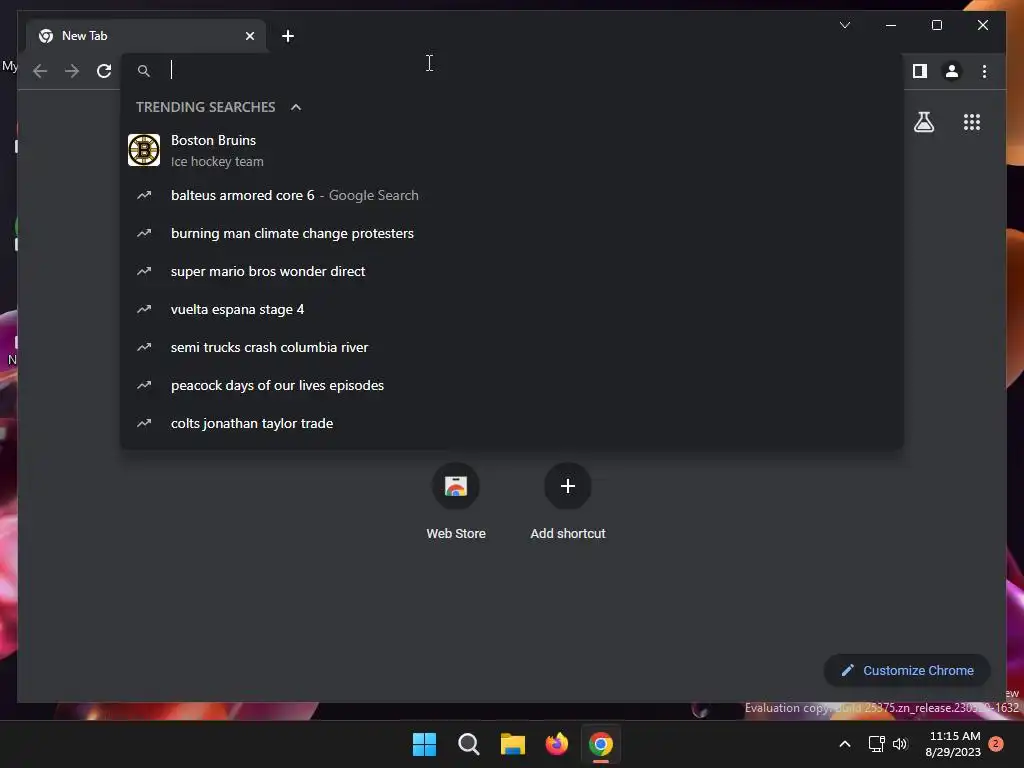Select the New Tab tab
Image resolution: width=1024 pixels, height=768 pixels.
[x=146, y=36]
